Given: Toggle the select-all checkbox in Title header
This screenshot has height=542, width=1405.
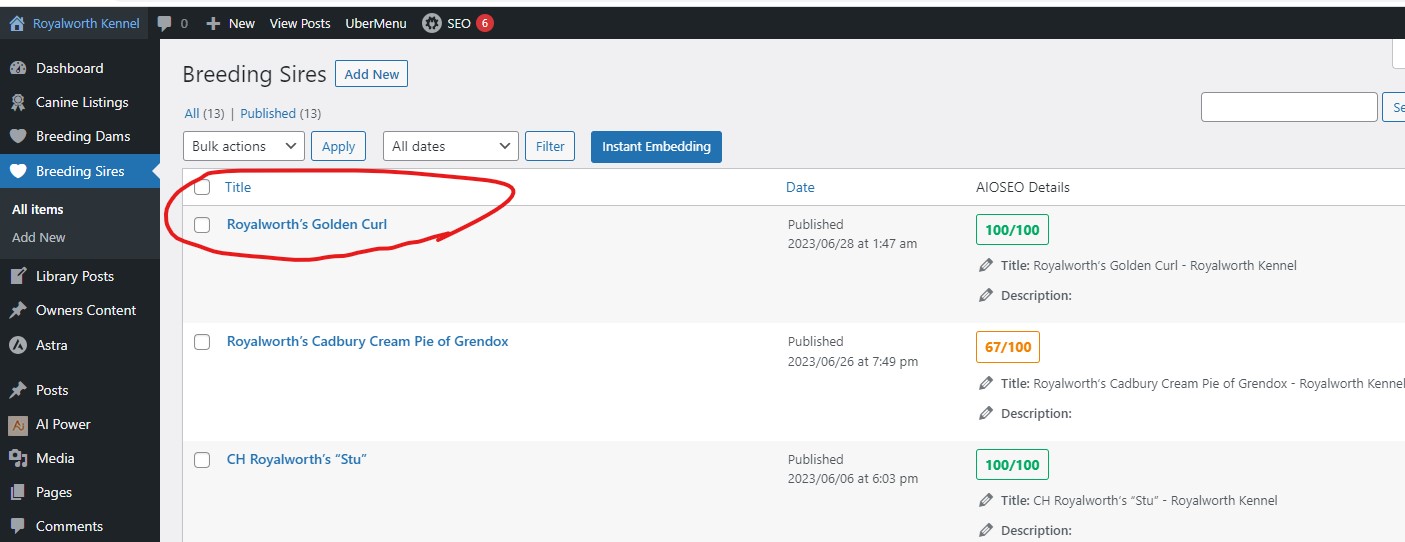Looking at the screenshot, I should 202,187.
